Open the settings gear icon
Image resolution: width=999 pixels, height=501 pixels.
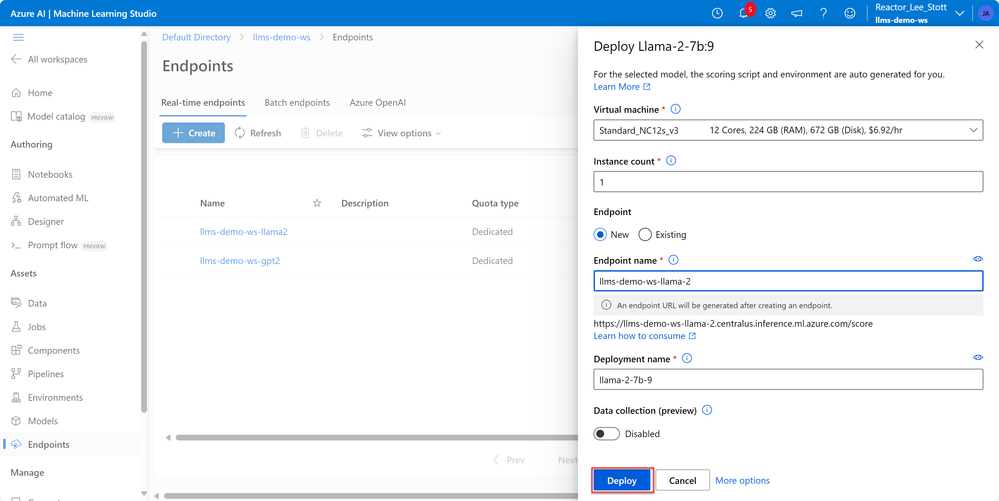pos(770,13)
